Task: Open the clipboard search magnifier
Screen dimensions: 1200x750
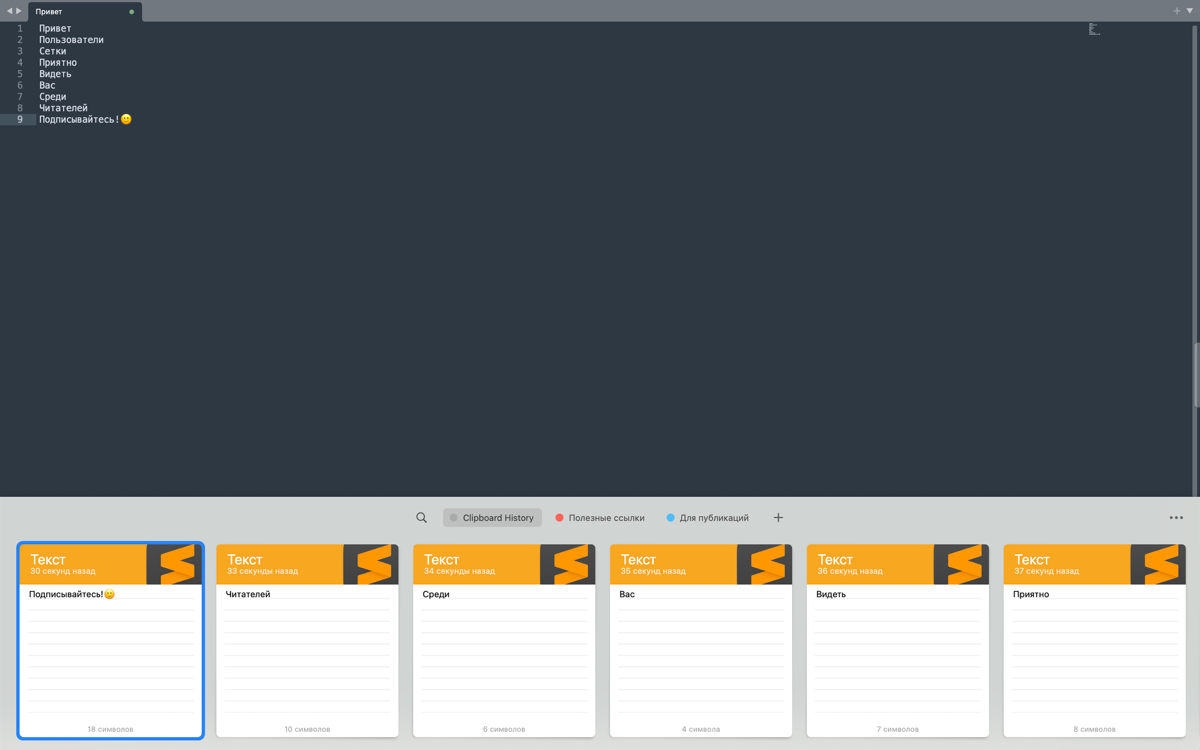Action: tap(421, 518)
